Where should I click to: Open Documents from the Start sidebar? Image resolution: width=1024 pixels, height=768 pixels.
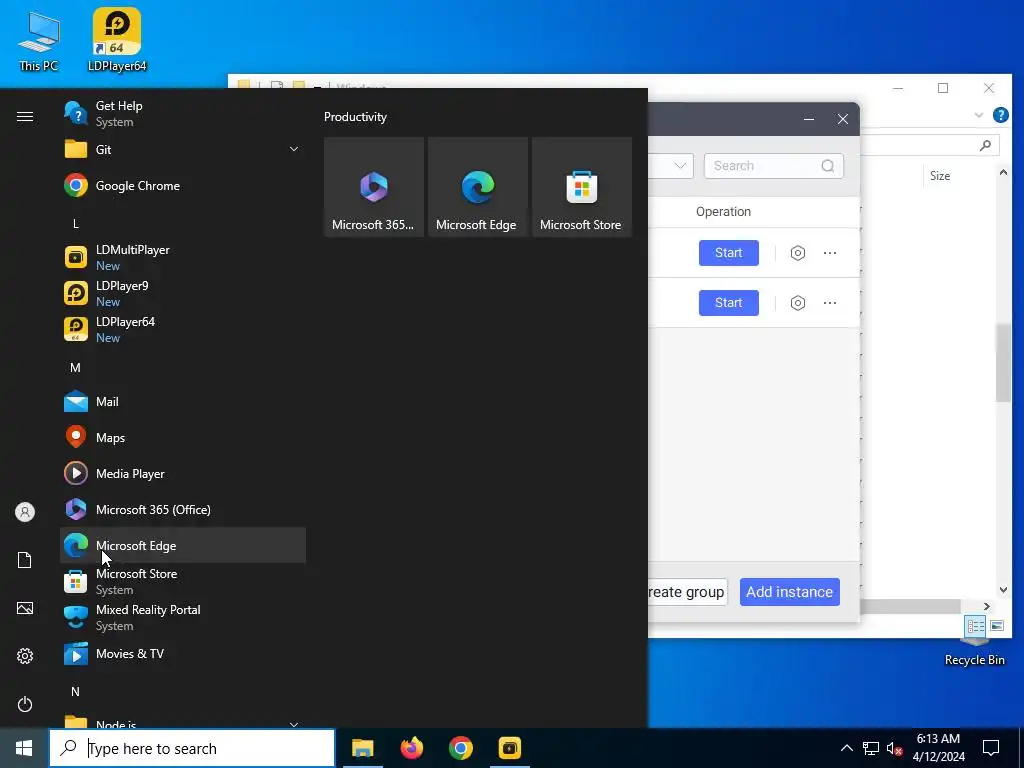click(25, 560)
